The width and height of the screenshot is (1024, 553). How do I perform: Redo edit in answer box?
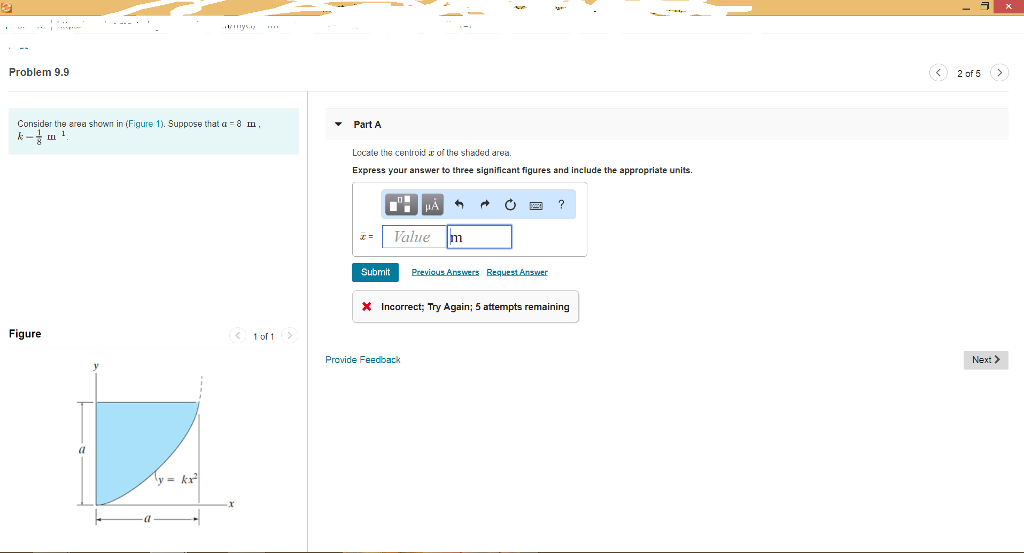485,204
